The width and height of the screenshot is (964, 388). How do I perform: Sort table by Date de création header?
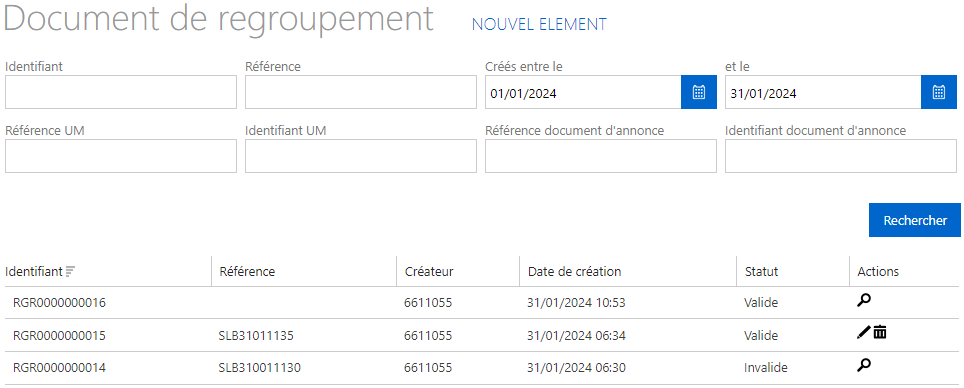574,271
